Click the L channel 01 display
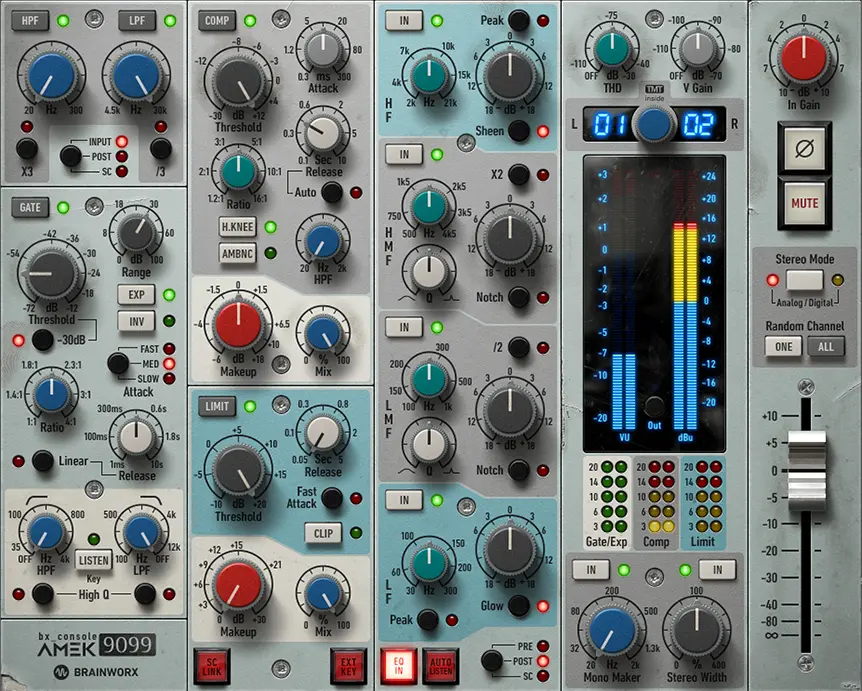The height and width of the screenshot is (691, 862). pyautogui.click(x=609, y=125)
